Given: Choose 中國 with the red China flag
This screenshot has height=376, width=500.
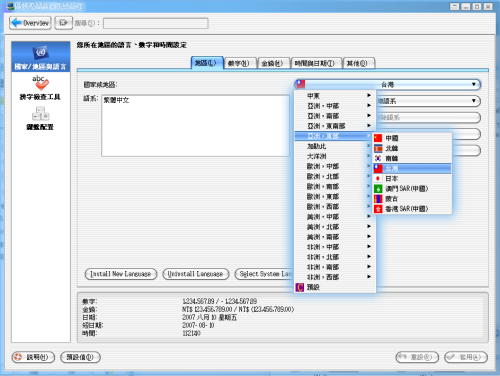Looking at the screenshot, I should pyautogui.click(x=412, y=138).
